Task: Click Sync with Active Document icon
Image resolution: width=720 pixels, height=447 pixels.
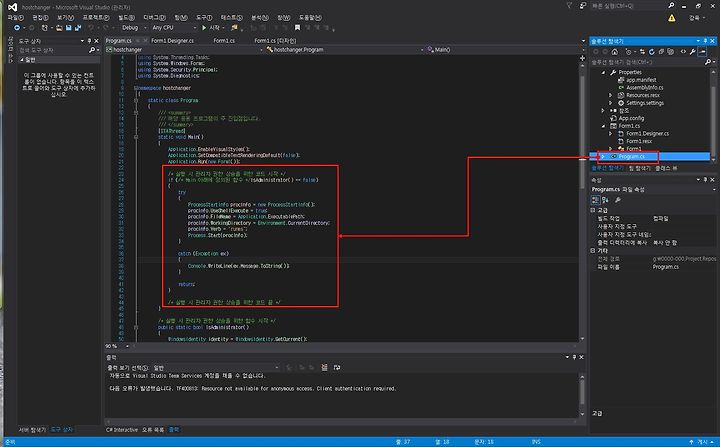Action: click(x=642, y=51)
